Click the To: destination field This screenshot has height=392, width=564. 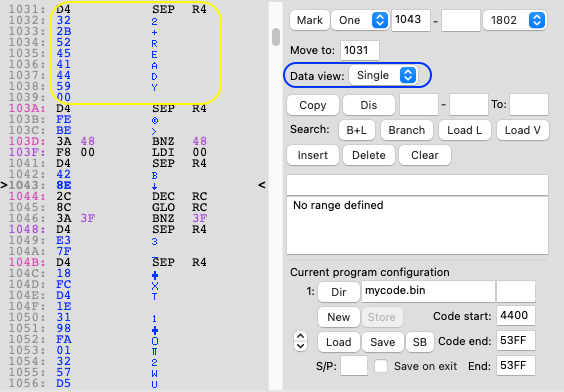pyautogui.click(x=529, y=105)
